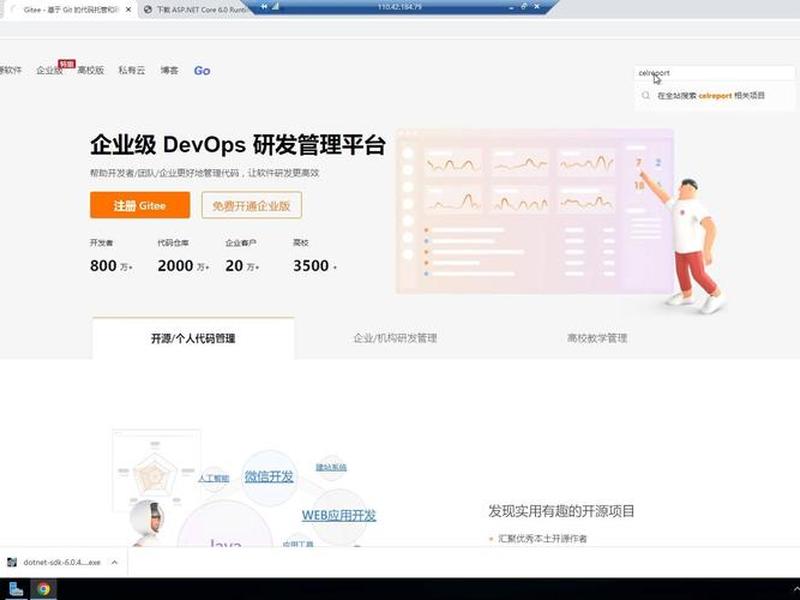Select the 企业/机构研发管理 tab
800x600 pixels.
(395, 338)
